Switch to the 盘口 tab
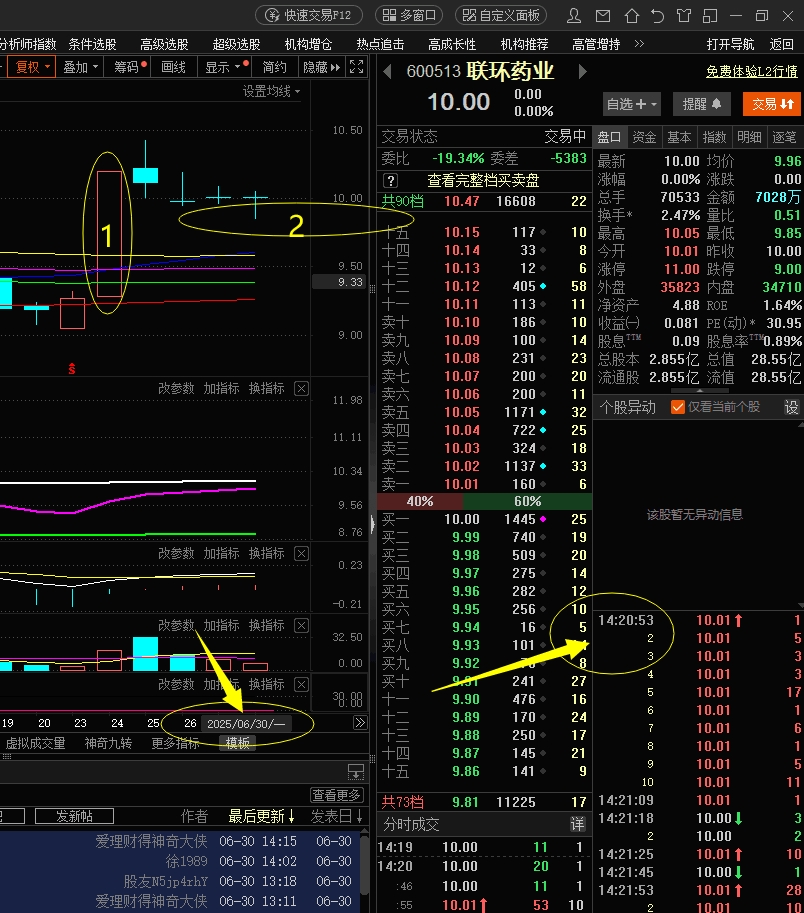Viewport: 804px width, 913px height. [609, 137]
